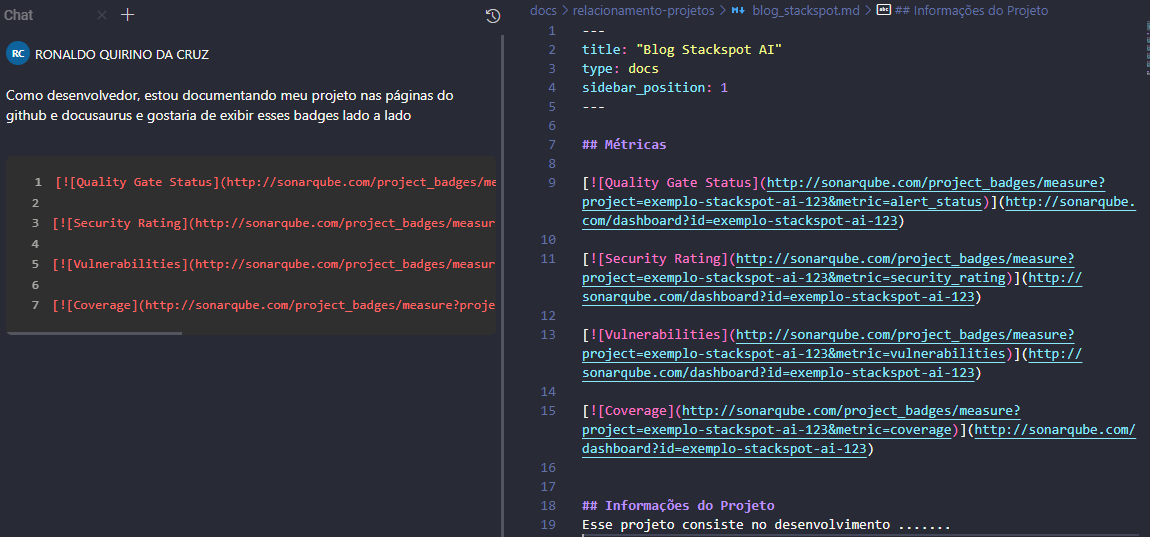Open dashboard link on editor line 15
Screen dimensions: 1150x537
(x=859, y=439)
